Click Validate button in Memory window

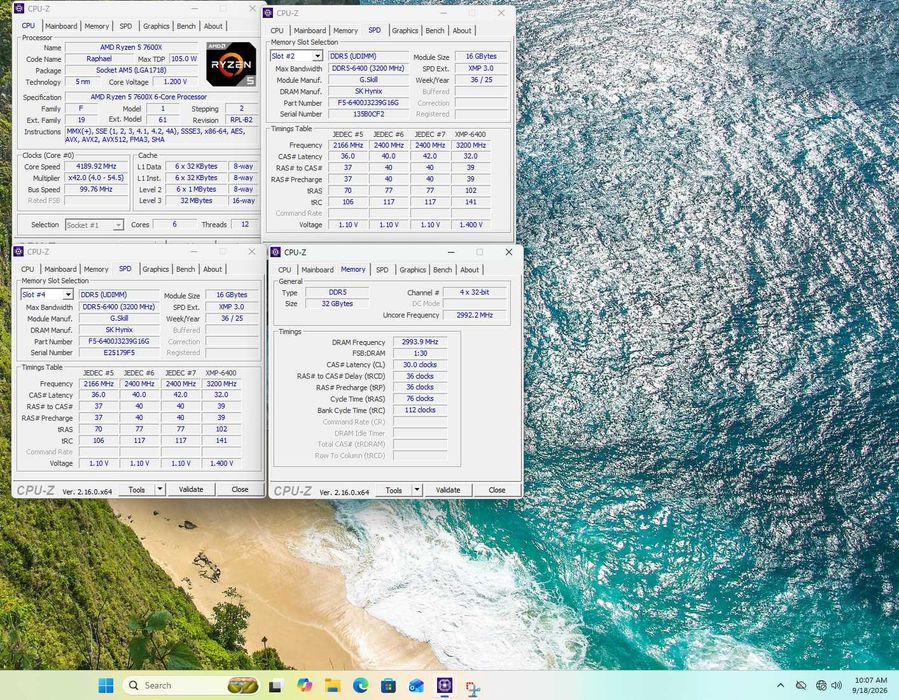[x=448, y=490]
